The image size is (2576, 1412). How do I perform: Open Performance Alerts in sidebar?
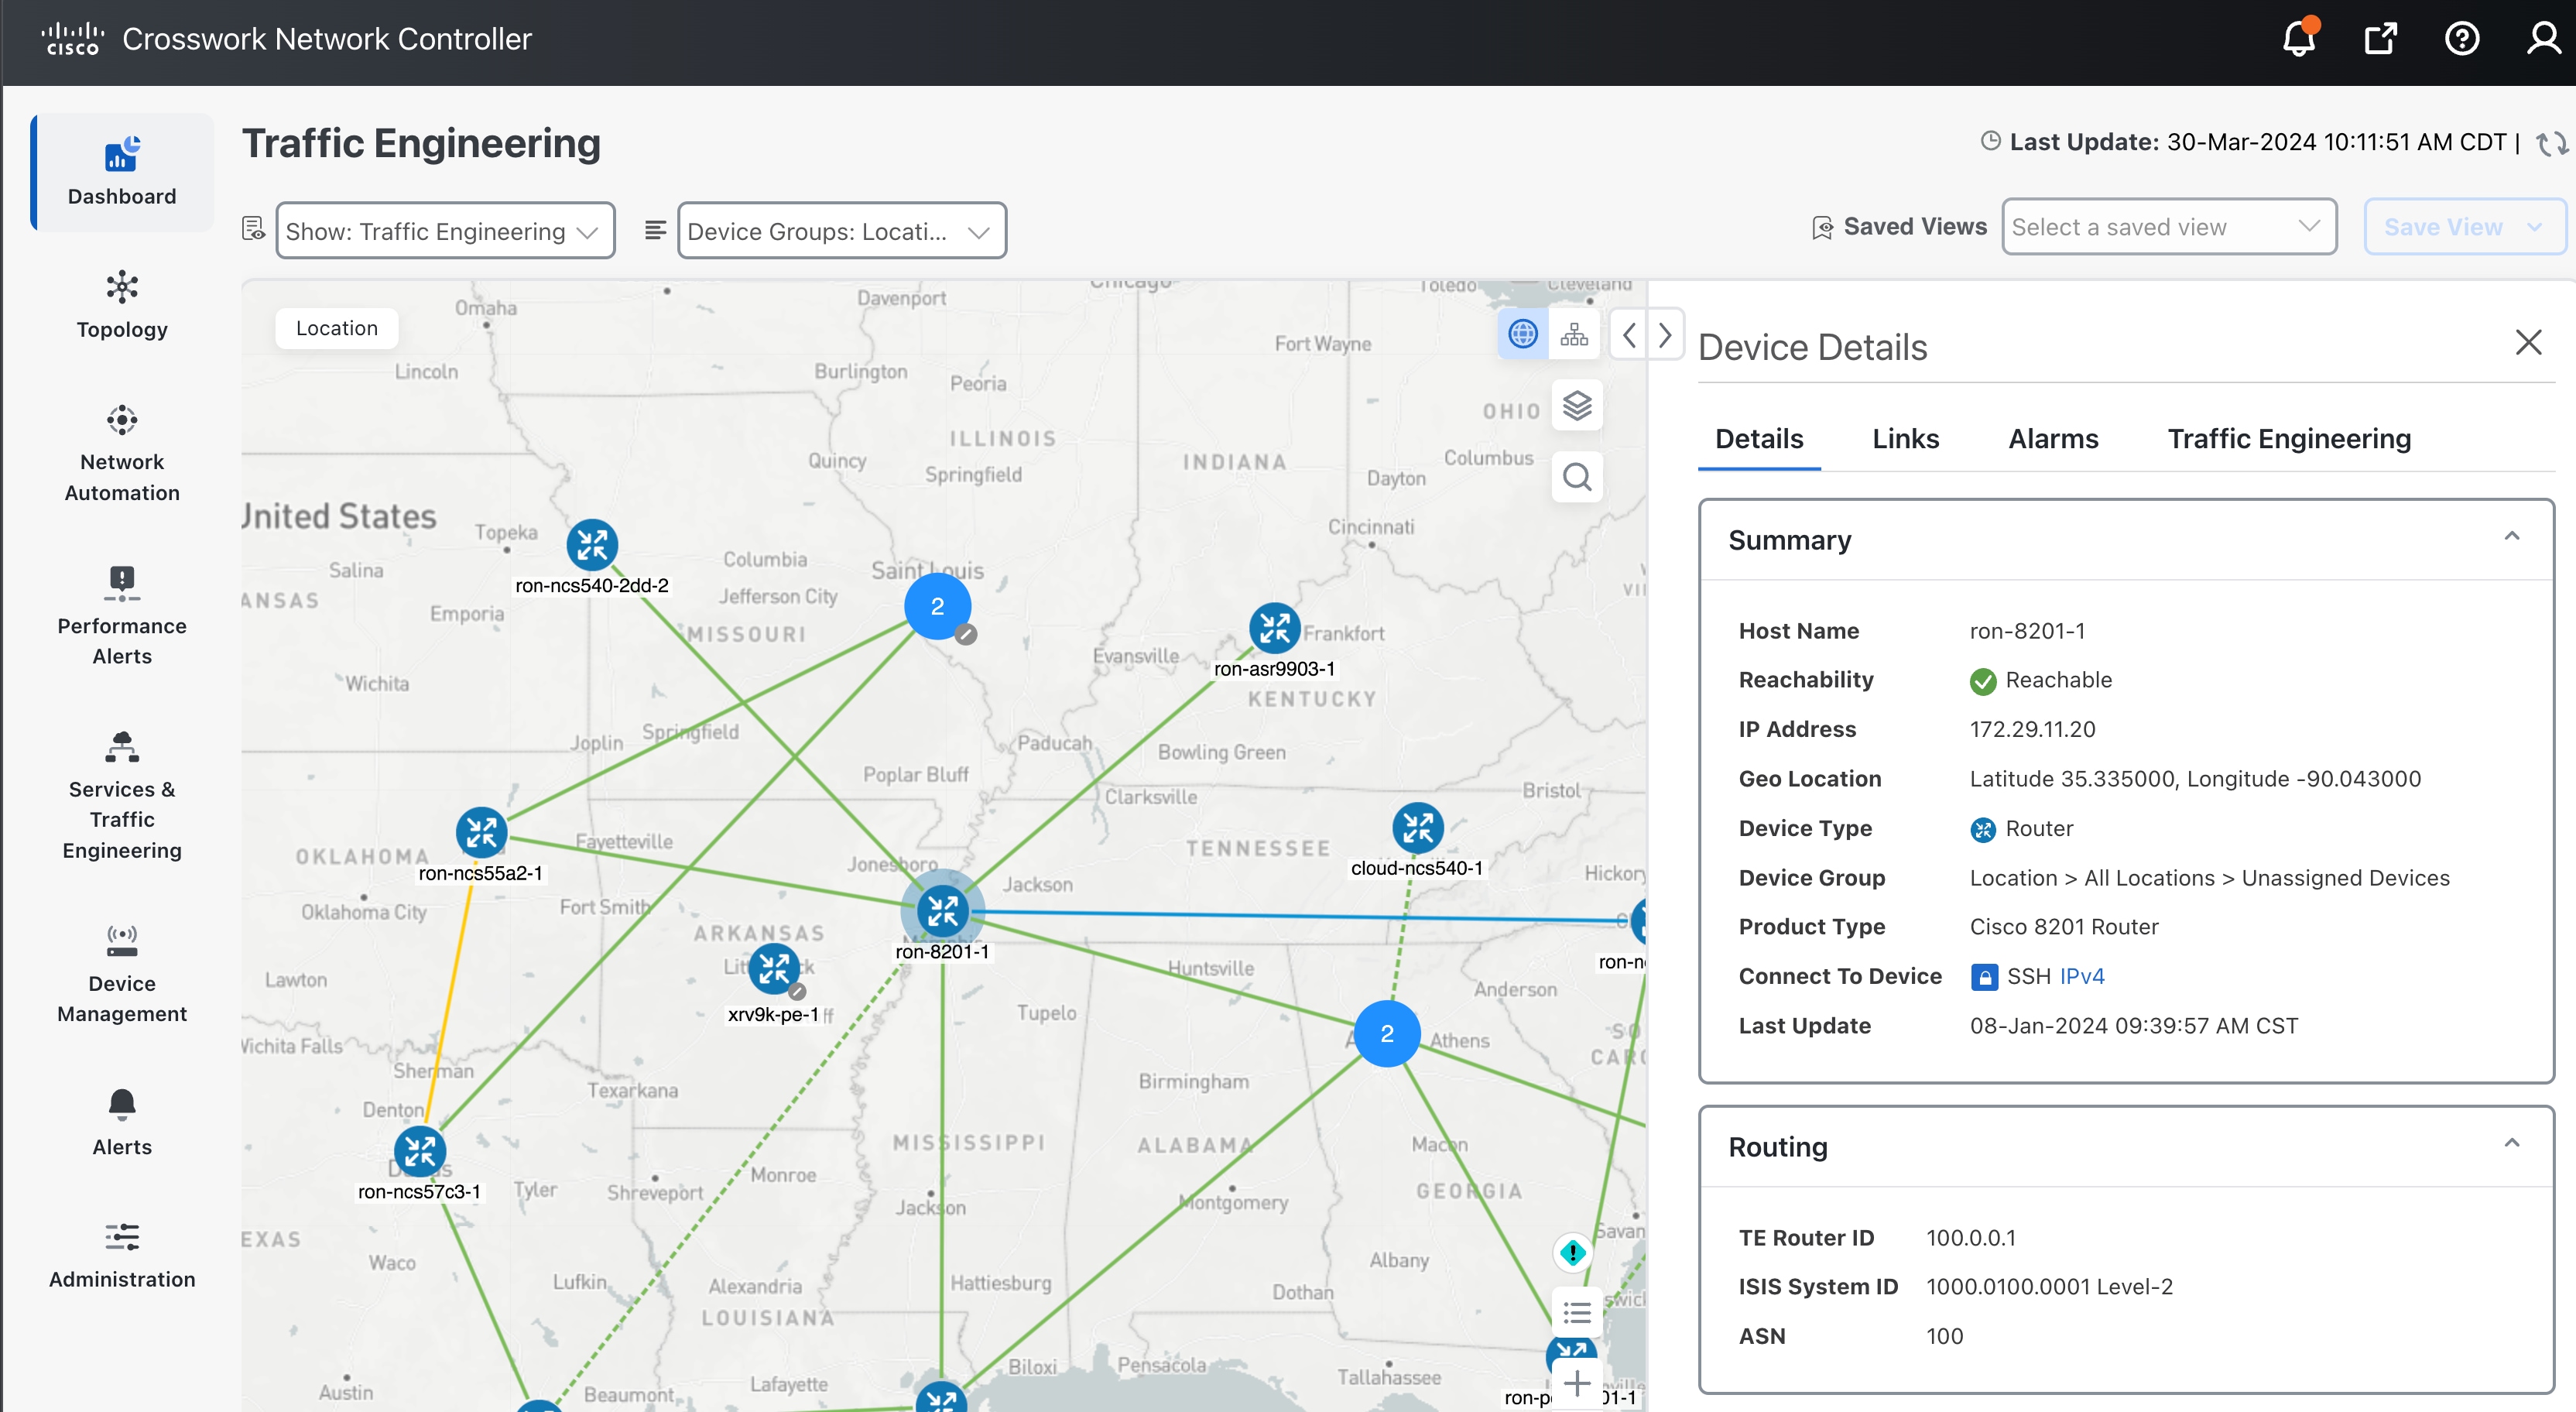coord(122,615)
